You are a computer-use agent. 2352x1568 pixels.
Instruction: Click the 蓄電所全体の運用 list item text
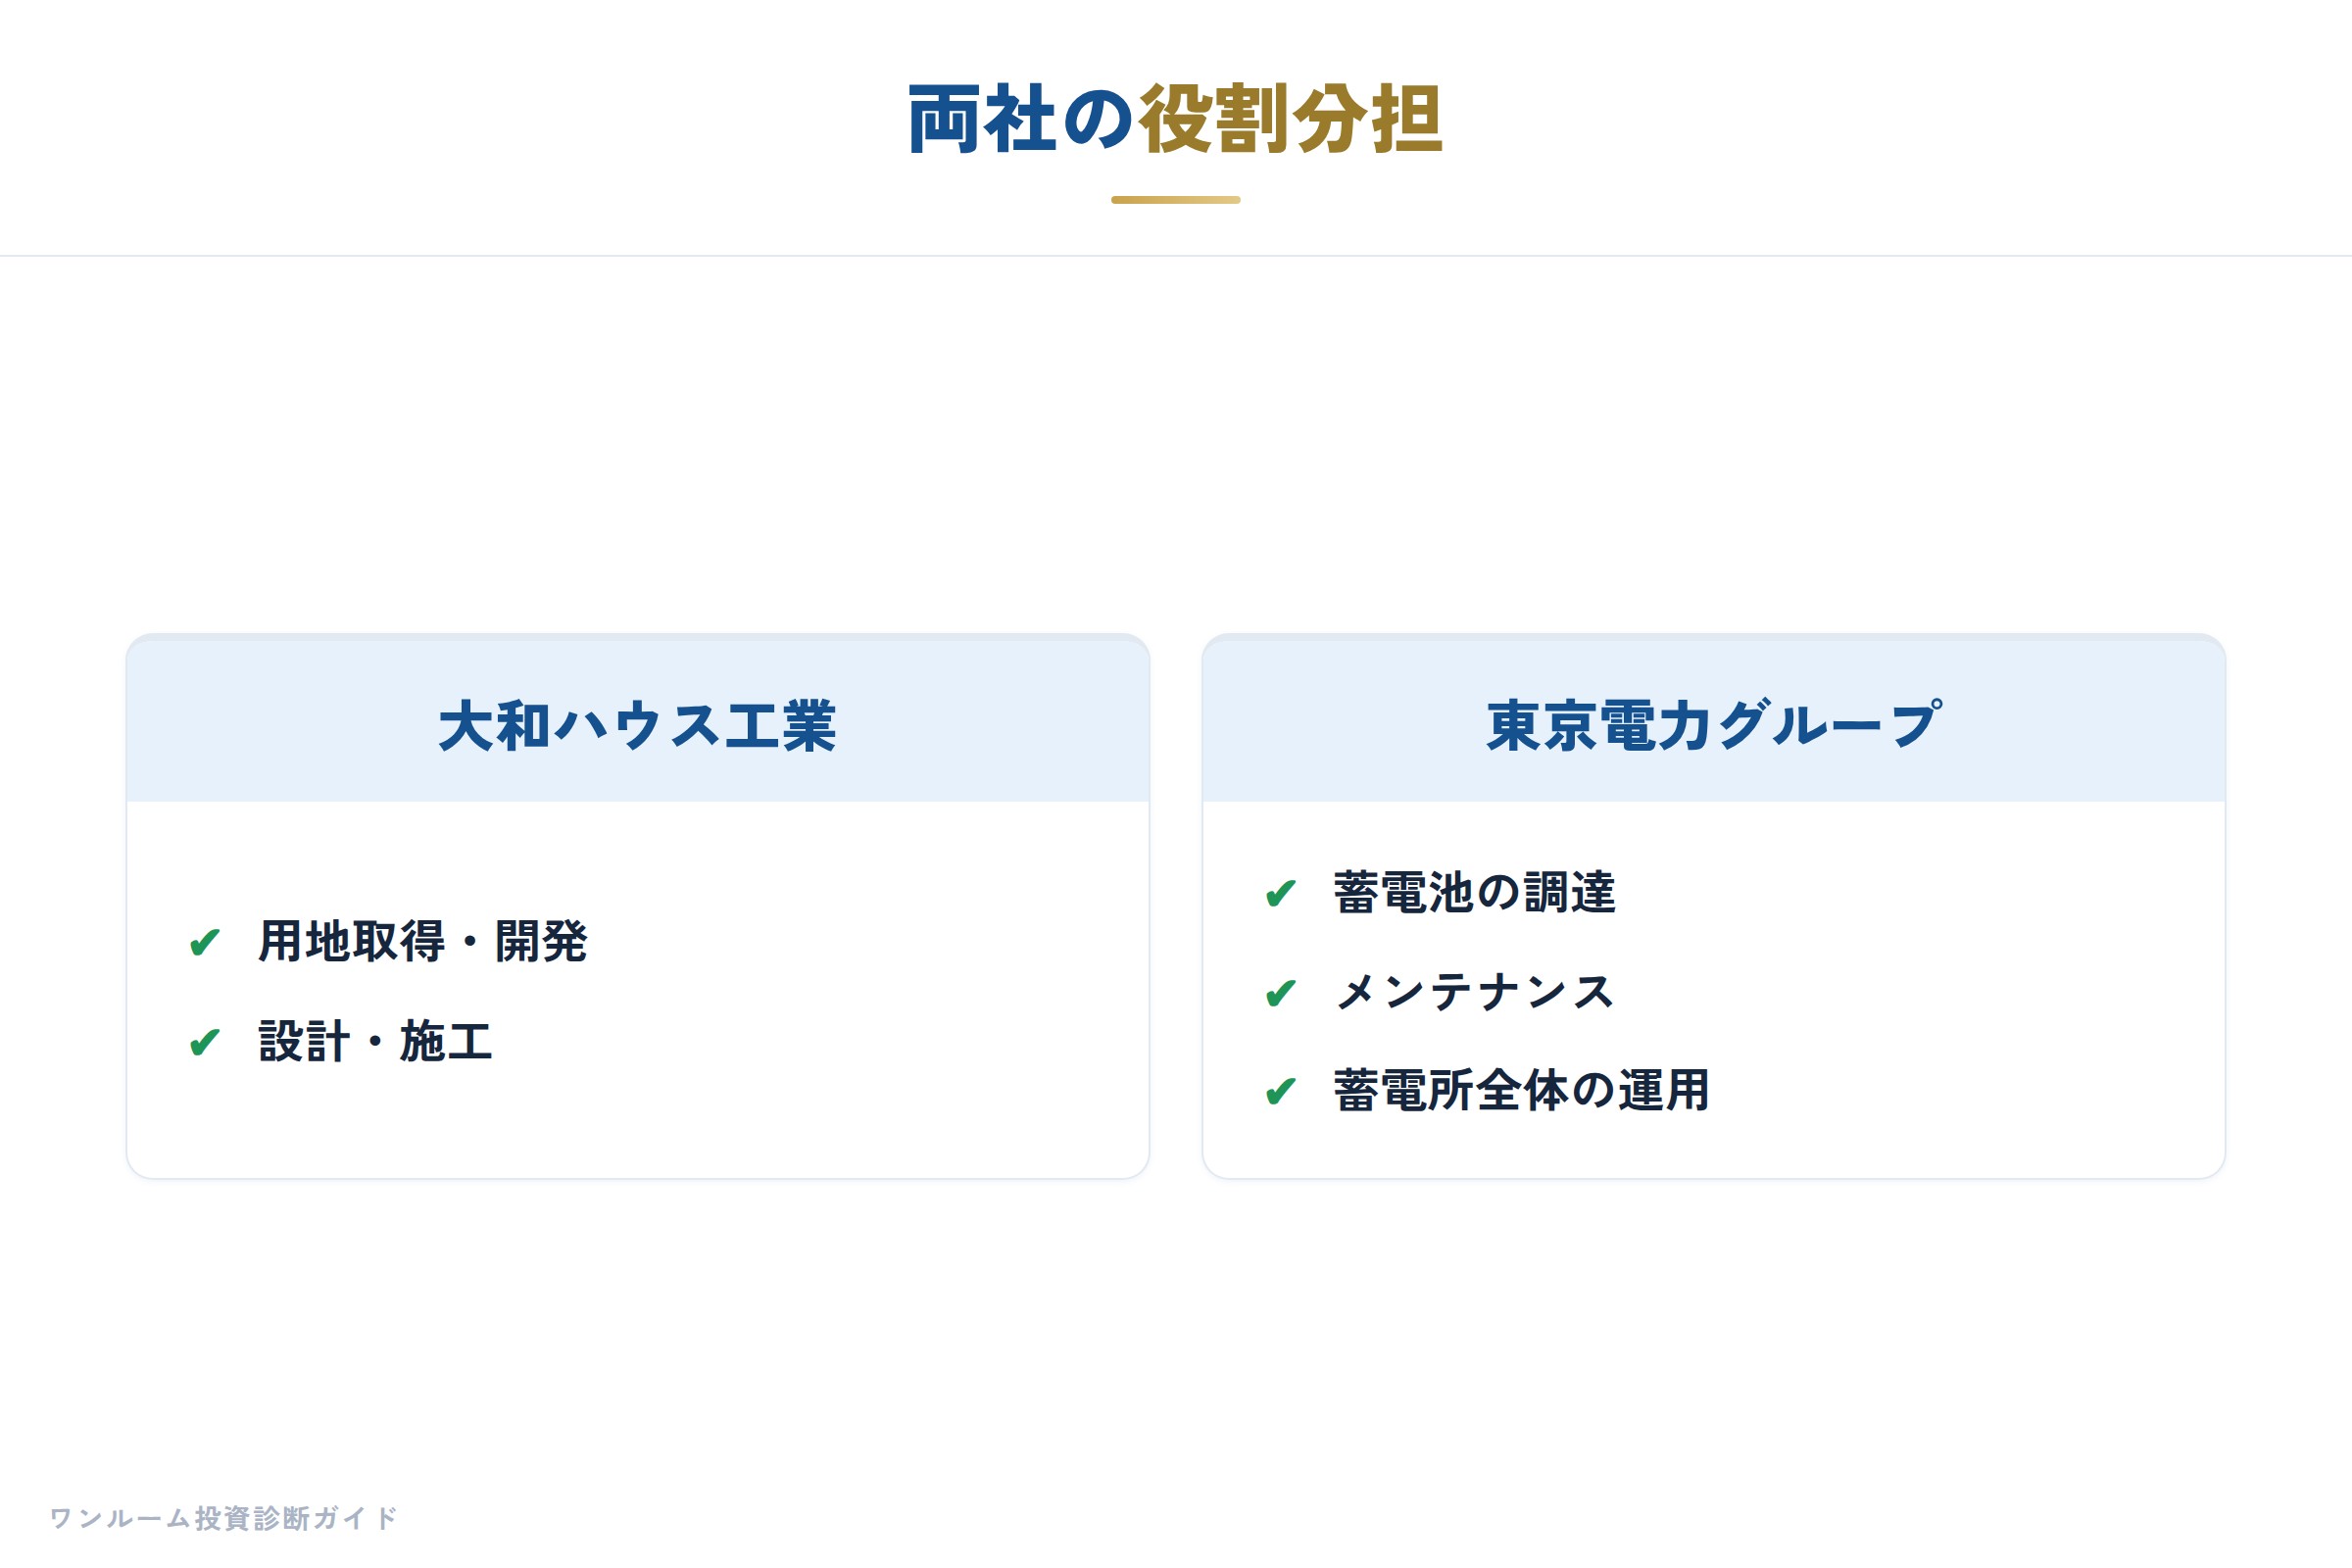(1522, 1090)
